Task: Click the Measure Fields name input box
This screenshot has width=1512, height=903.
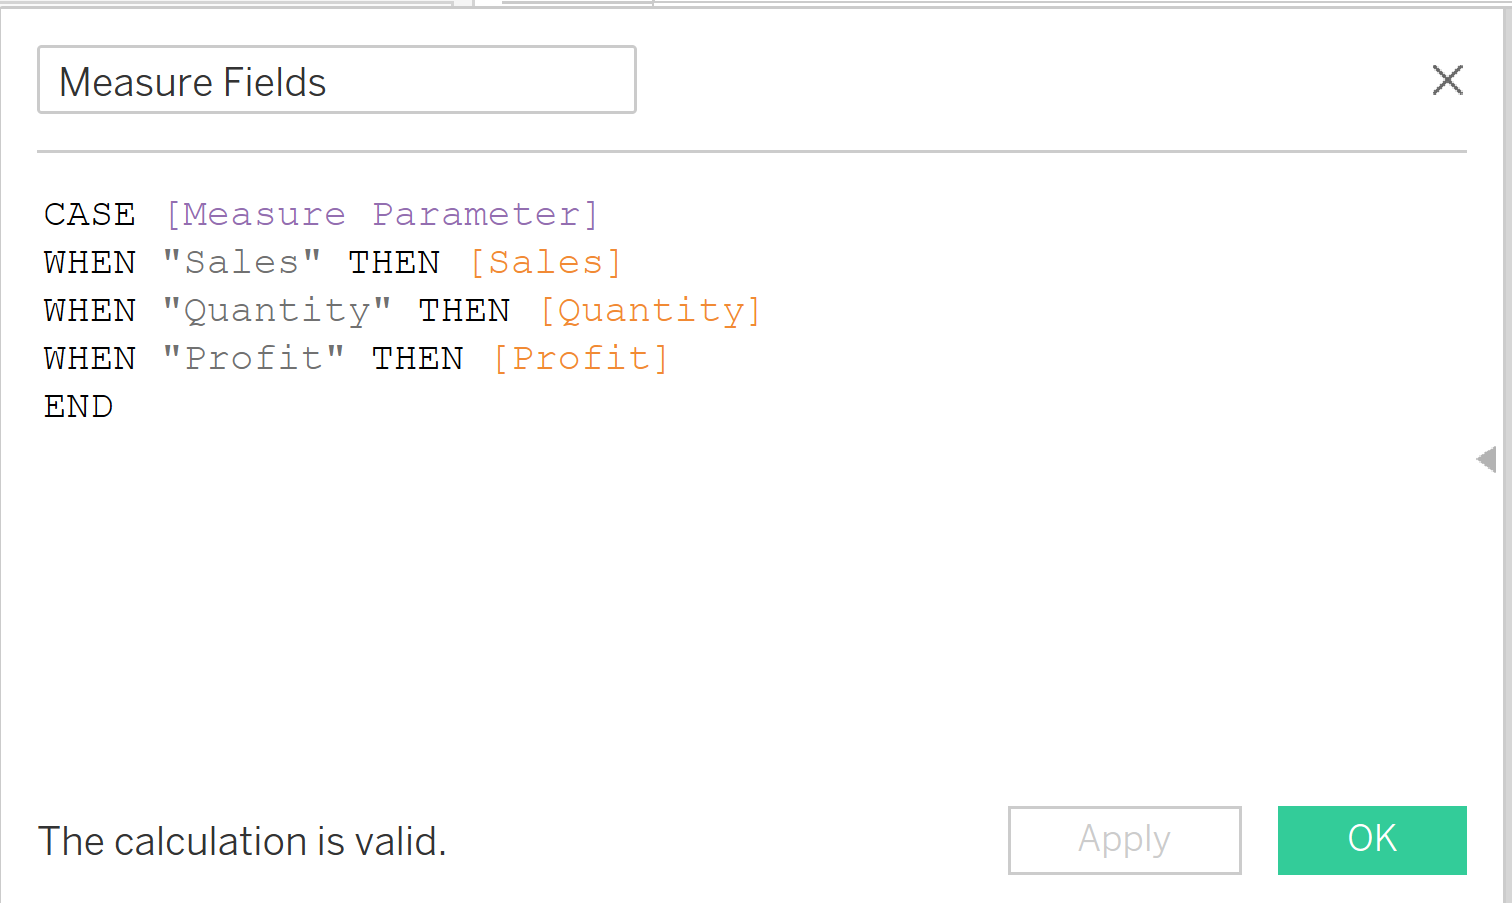Action: [x=336, y=80]
